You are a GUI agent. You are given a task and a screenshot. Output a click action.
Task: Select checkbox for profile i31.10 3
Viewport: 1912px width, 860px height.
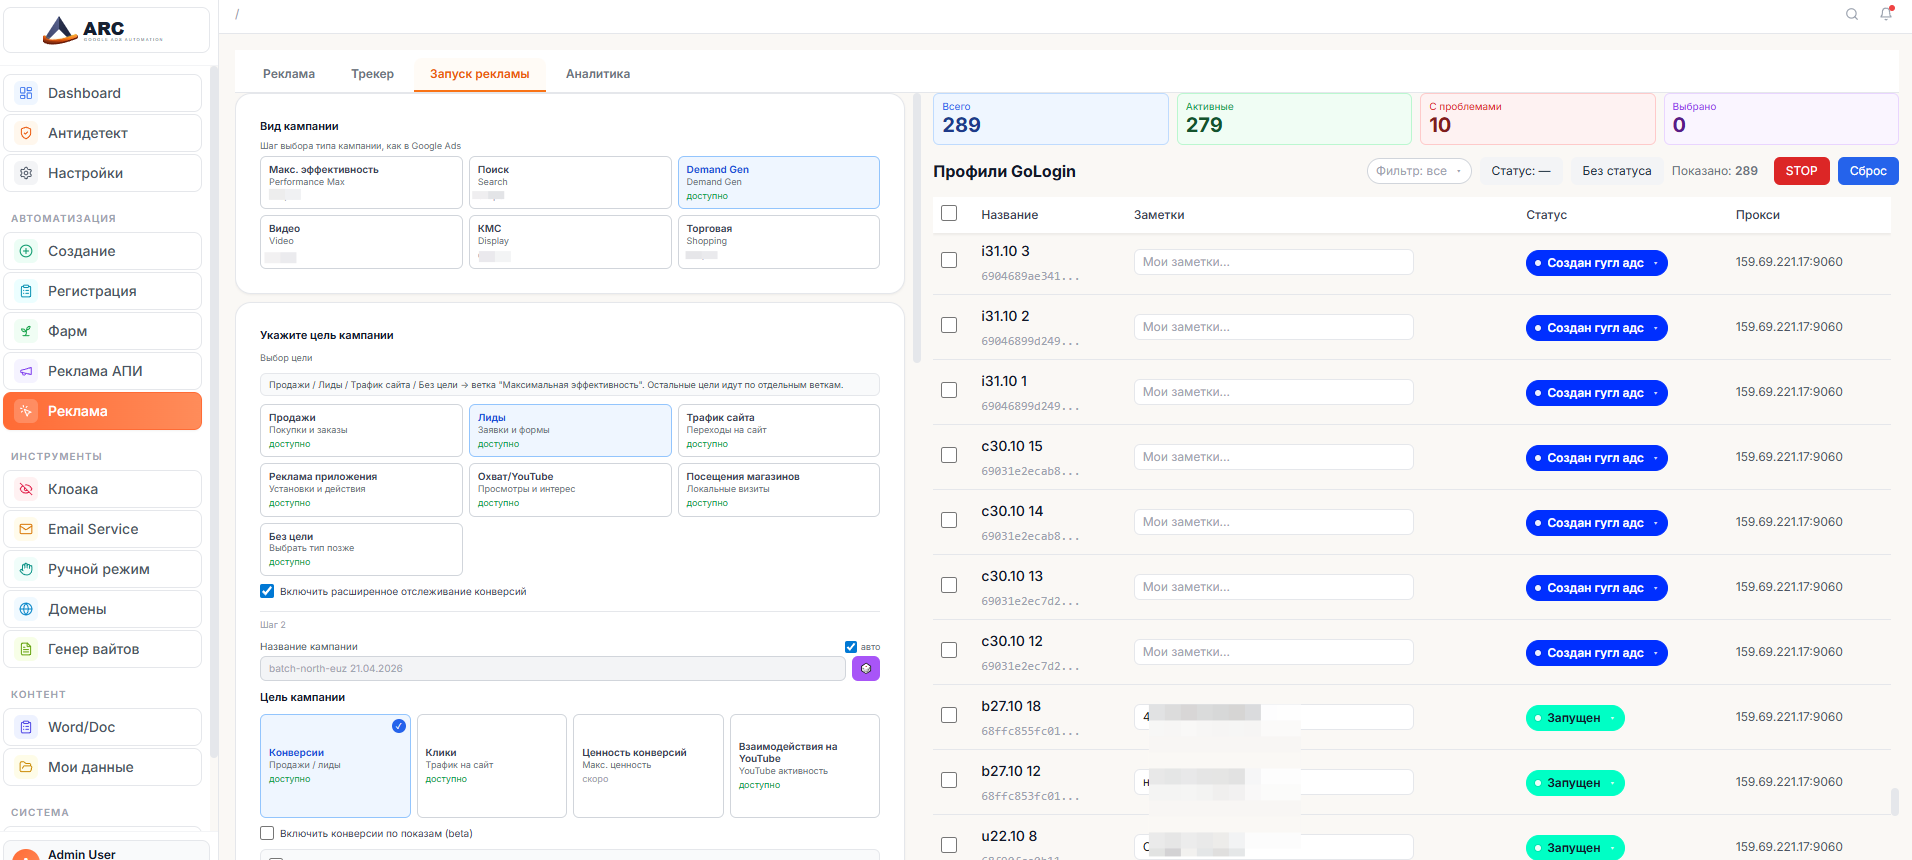(x=949, y=260)
